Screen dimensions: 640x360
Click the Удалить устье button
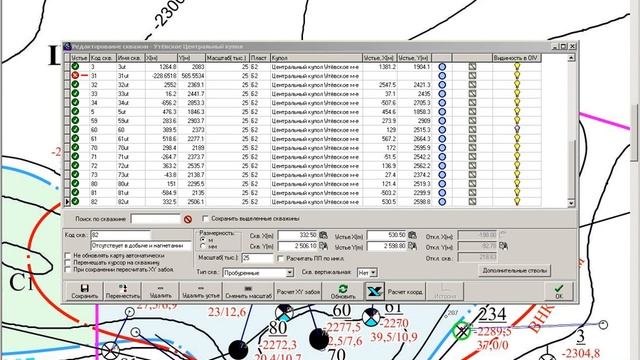200,291
